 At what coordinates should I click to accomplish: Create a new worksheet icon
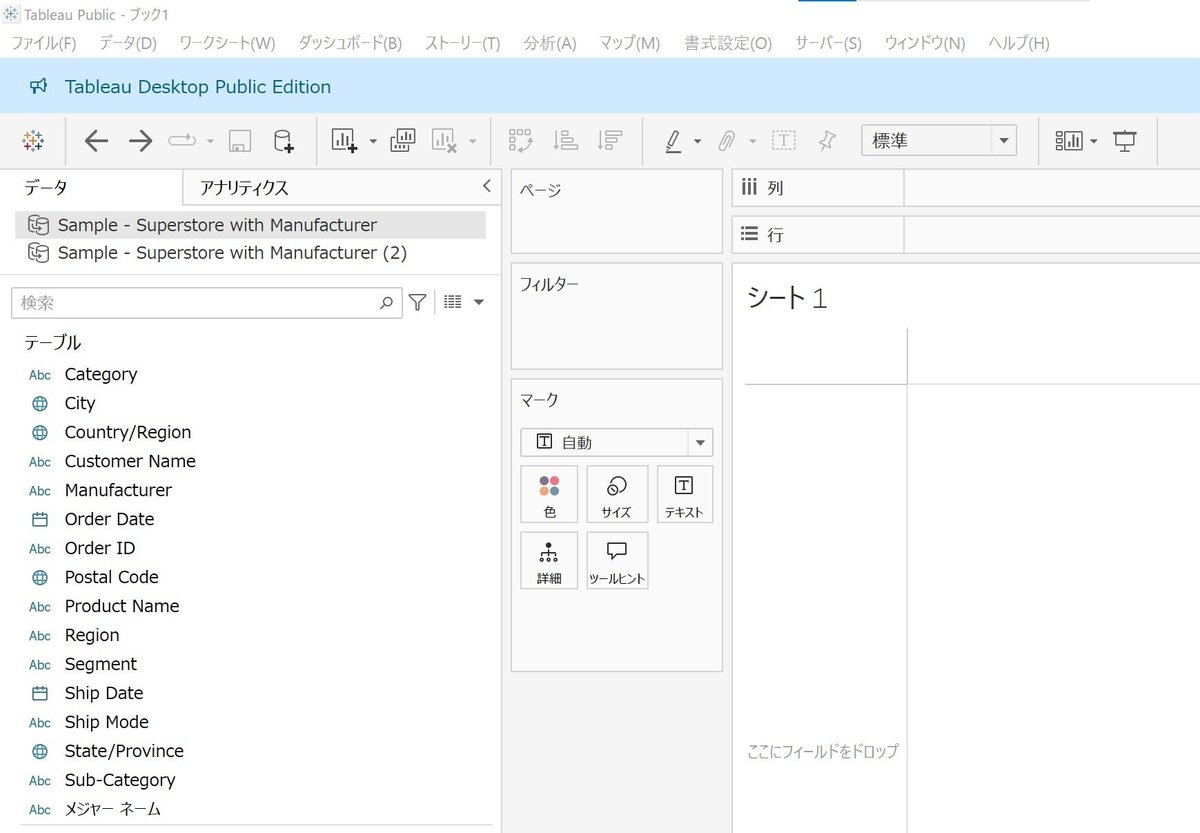pyautogui.click(x=345, y=141)
